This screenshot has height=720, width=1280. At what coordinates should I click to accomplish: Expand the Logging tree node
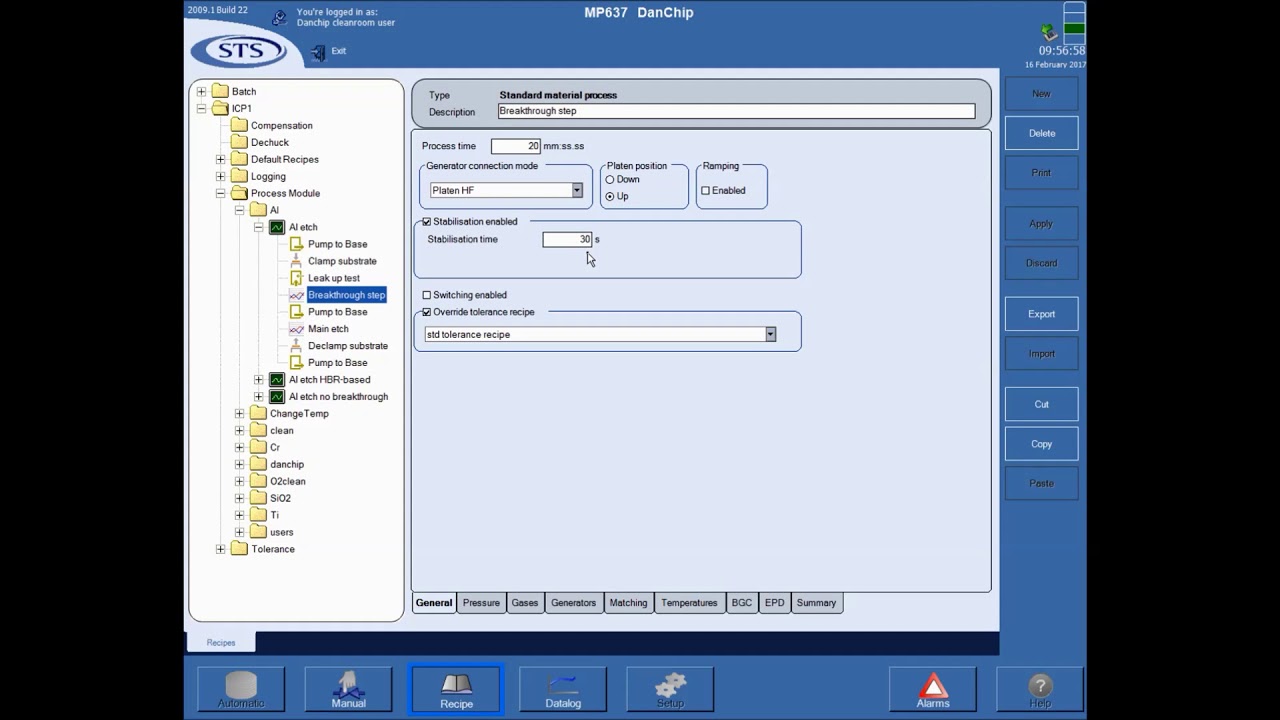point(220,177)
